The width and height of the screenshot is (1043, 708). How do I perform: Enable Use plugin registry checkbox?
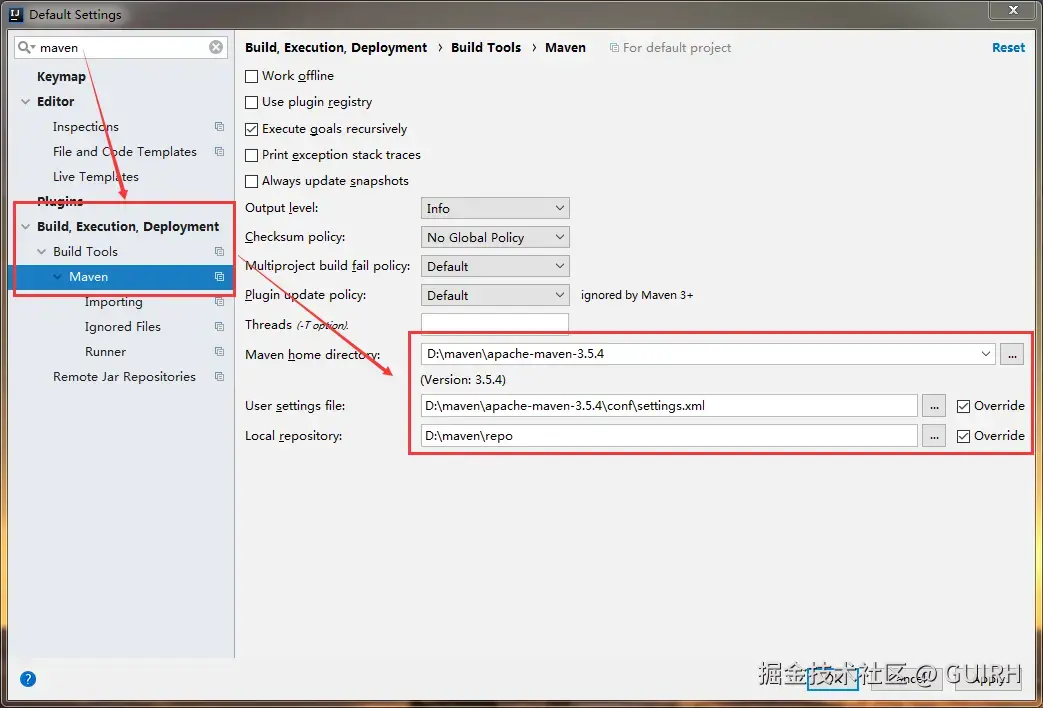click(251, 102)
